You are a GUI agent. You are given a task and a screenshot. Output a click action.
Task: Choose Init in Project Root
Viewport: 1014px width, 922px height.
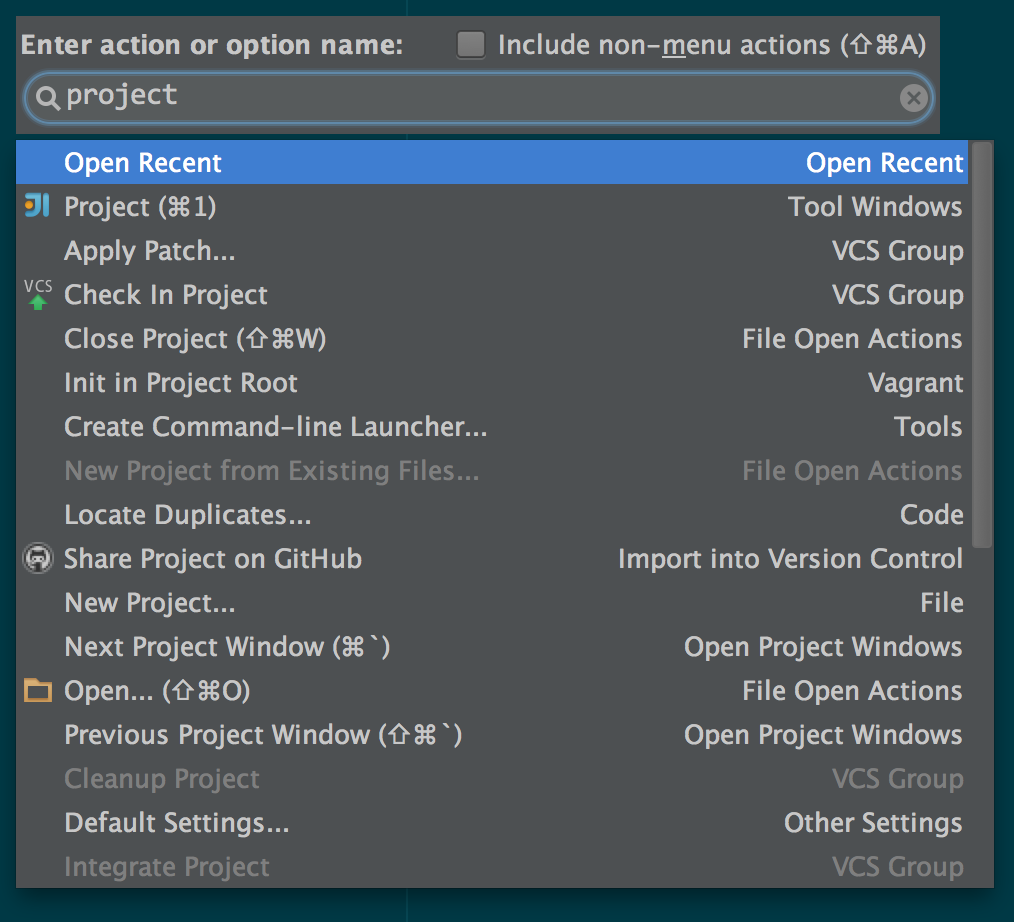(492, 382)
